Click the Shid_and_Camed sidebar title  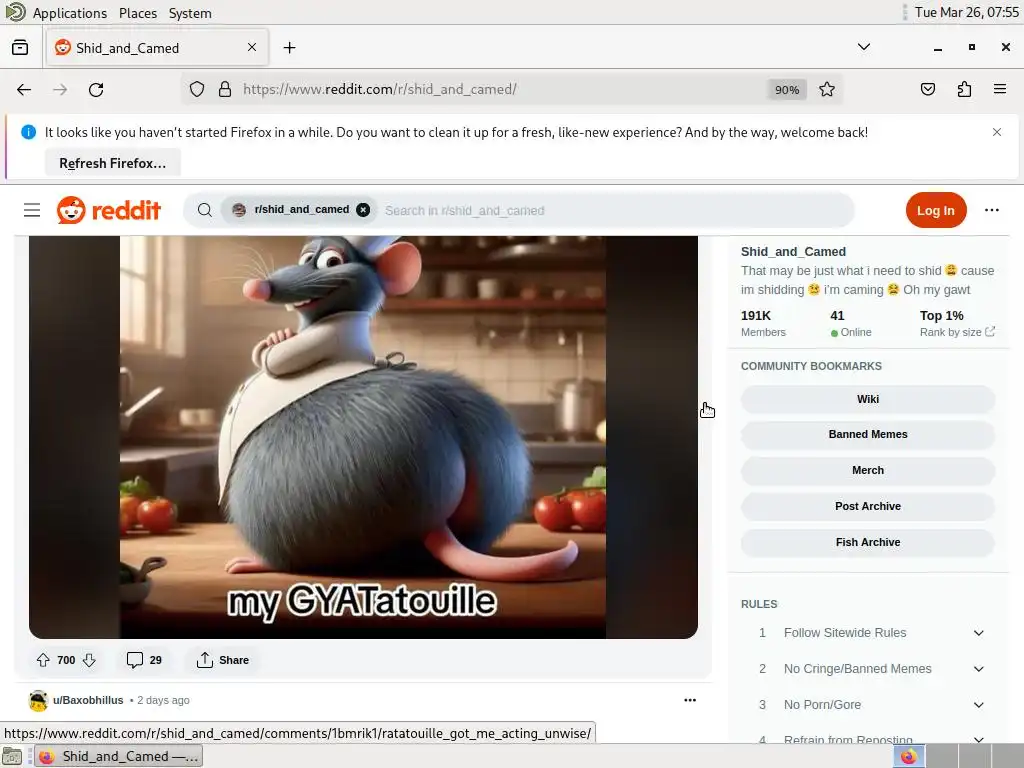click(793, 251)
